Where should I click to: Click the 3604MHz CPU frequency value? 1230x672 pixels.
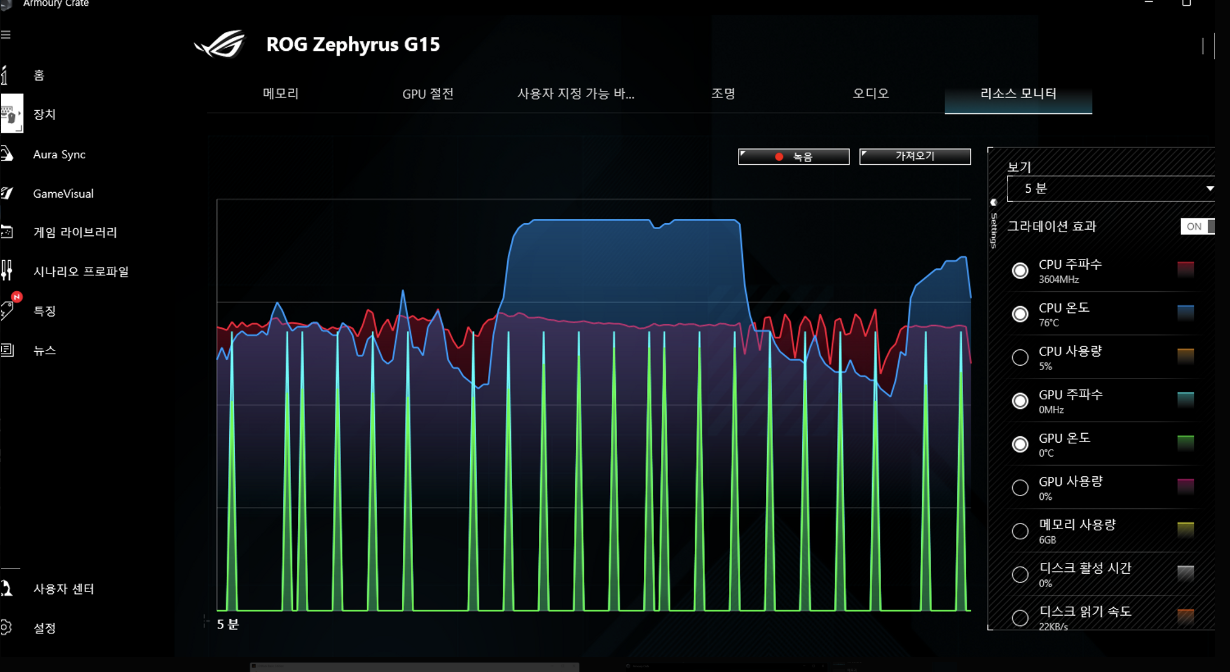1058,280
